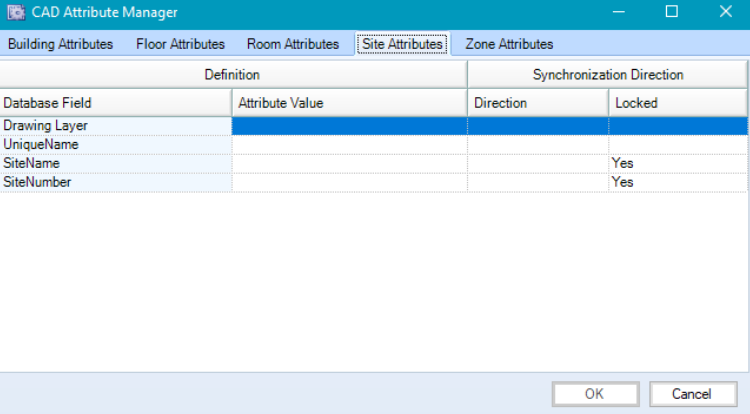Click the Direction column header
750x414 pixels.
point(538,102)
